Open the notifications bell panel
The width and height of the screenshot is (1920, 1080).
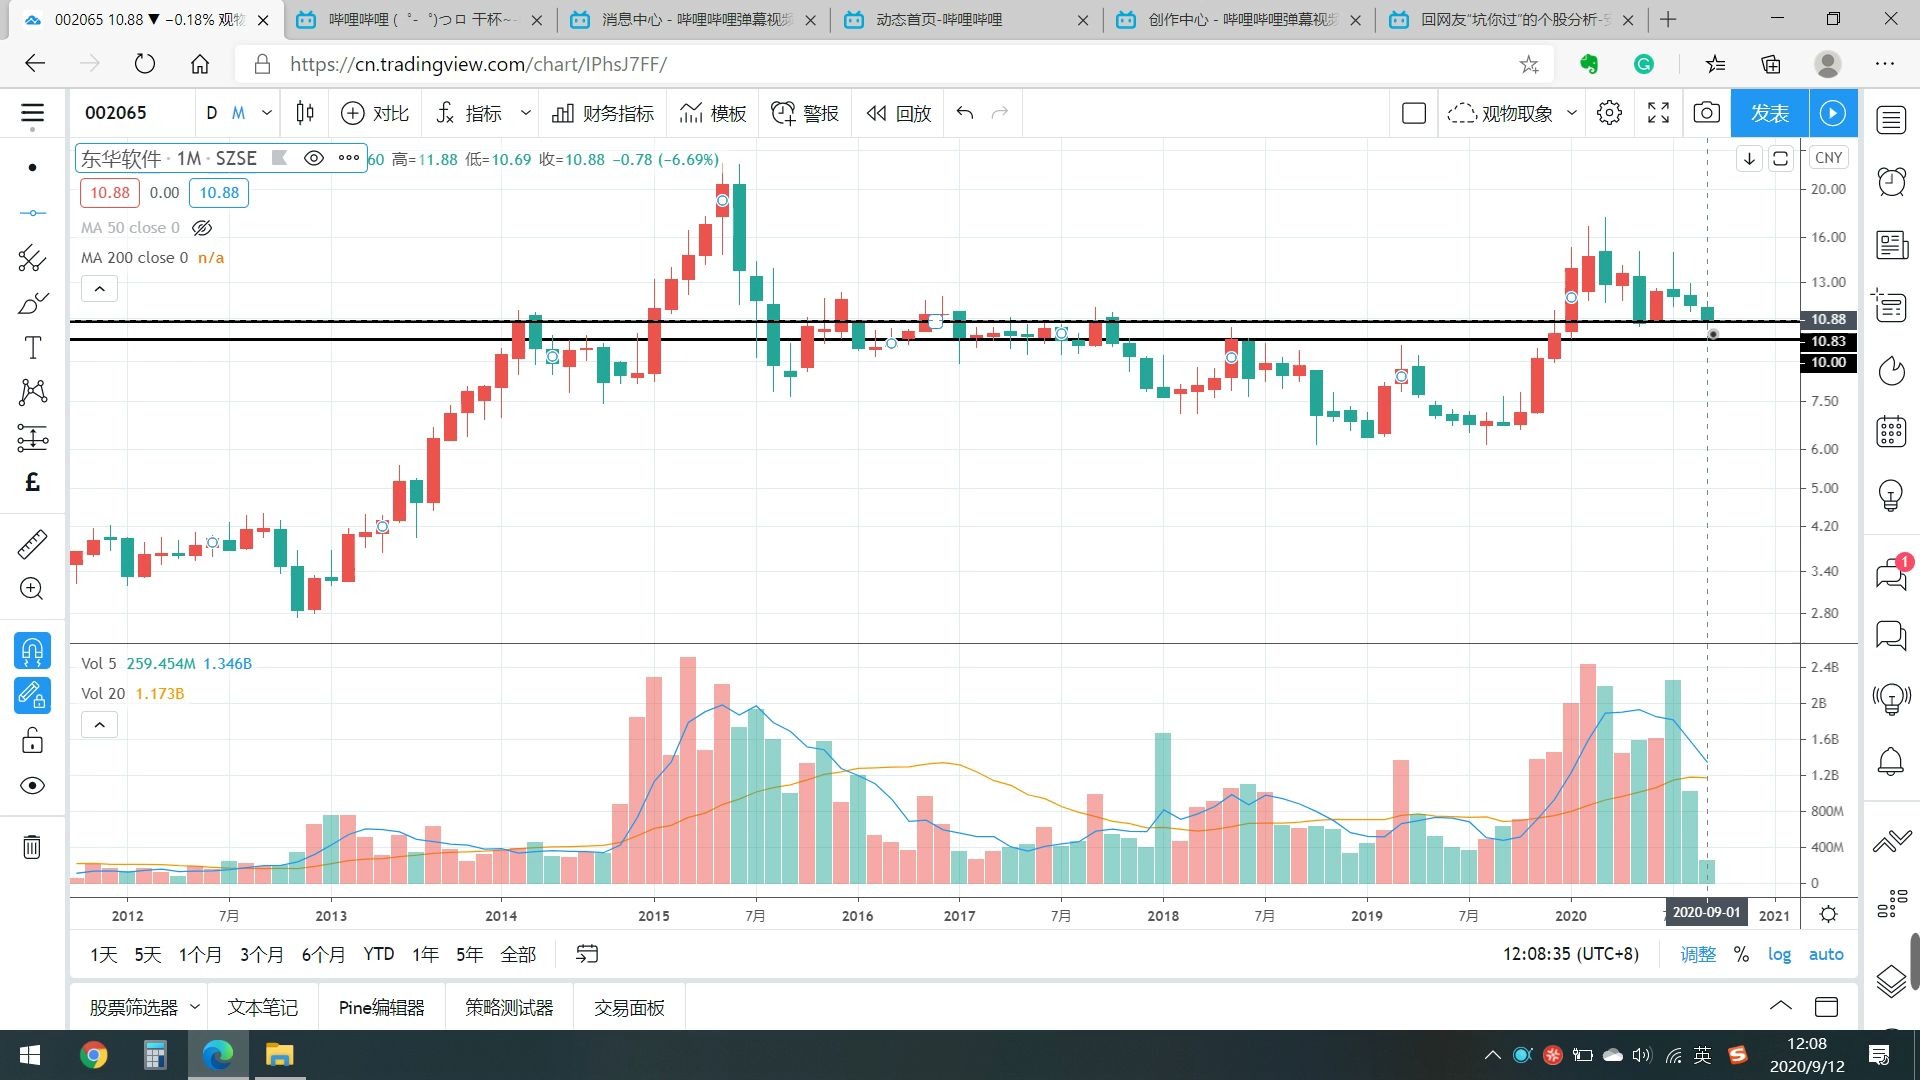(x=1891, y=762)
